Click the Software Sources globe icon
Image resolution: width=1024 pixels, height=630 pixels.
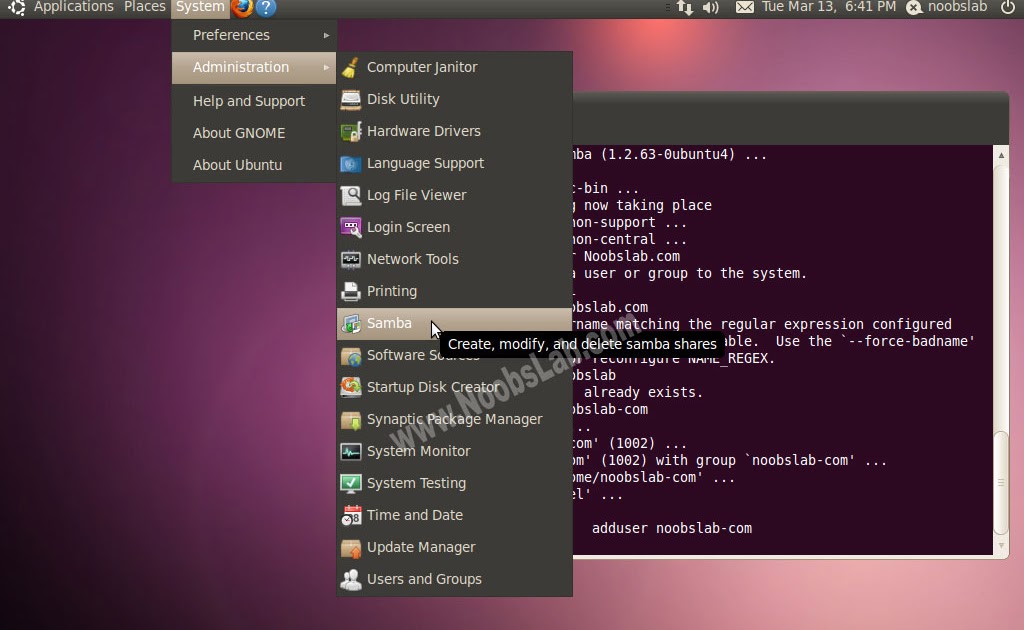tap(351, 355)
